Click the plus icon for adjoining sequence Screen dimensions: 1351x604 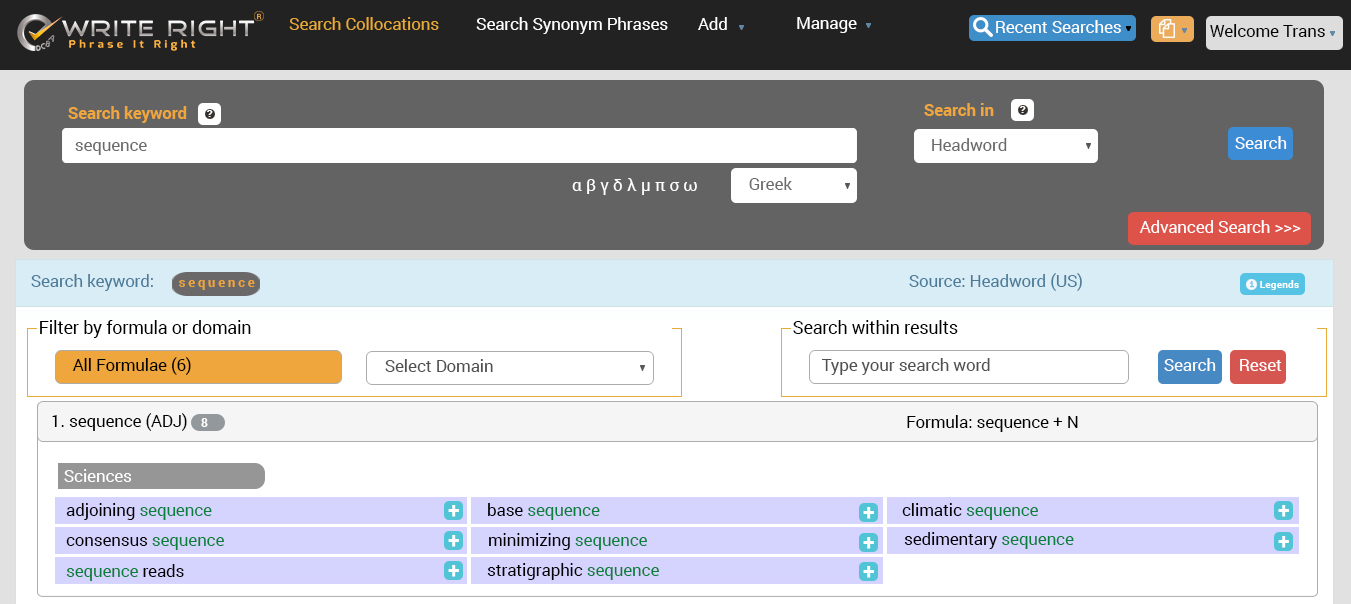(x=453, y=511)
